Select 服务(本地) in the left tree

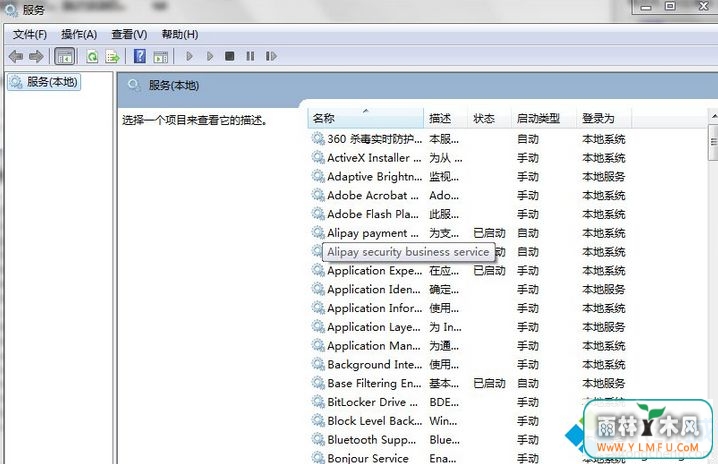[x=44, y=82]
